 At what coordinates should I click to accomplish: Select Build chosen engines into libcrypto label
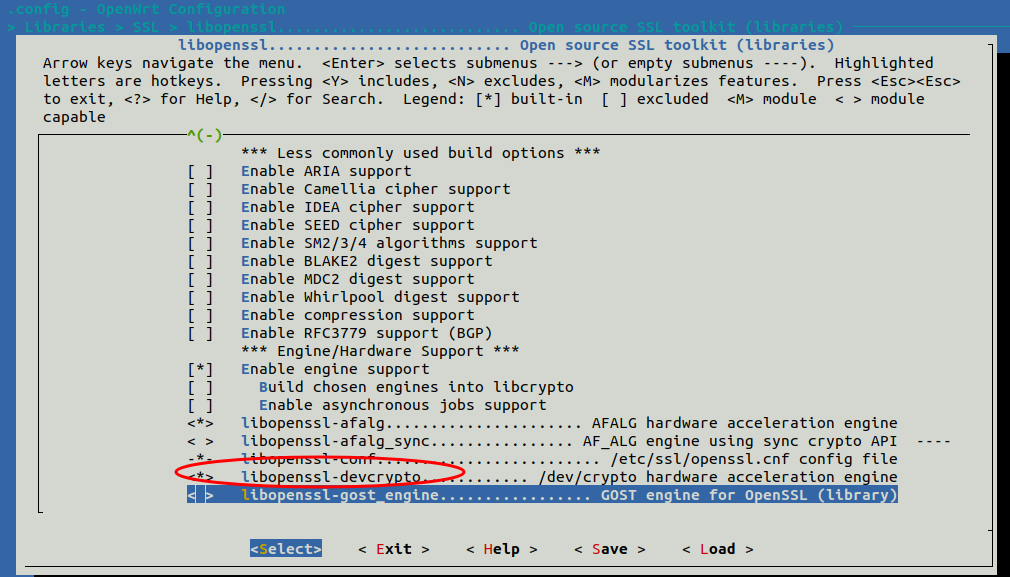pyautogui.click(x=416, y=388)
